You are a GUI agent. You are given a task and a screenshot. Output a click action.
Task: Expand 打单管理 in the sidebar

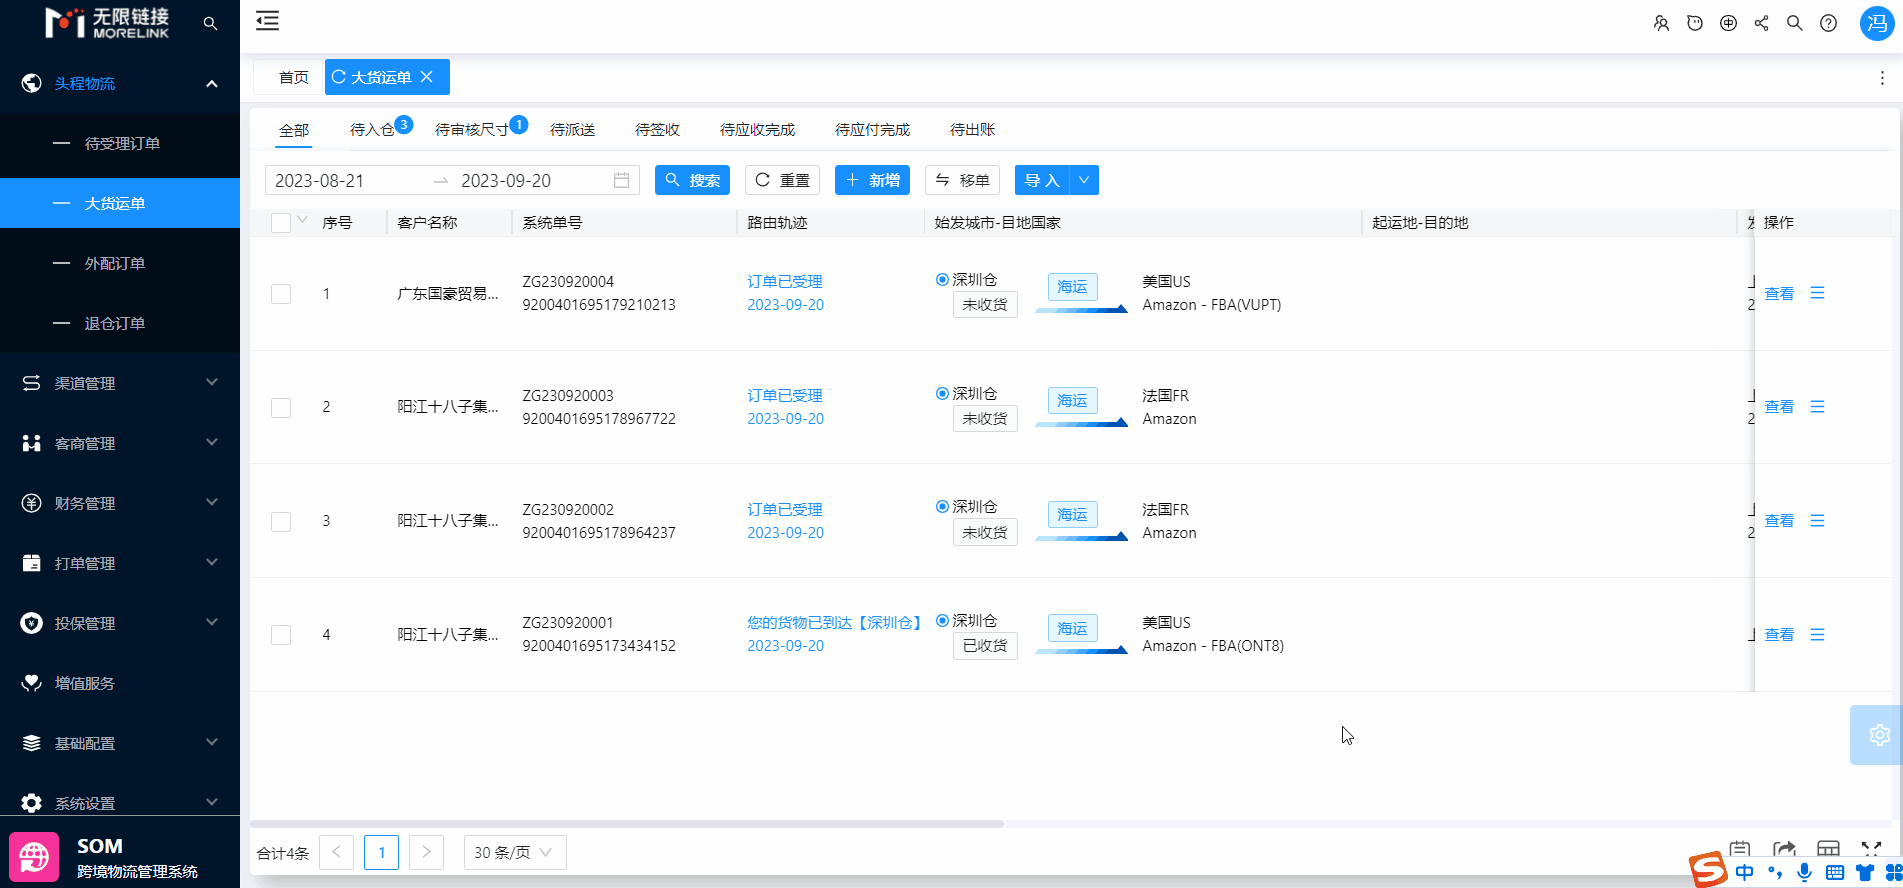(x=120, y=563)
